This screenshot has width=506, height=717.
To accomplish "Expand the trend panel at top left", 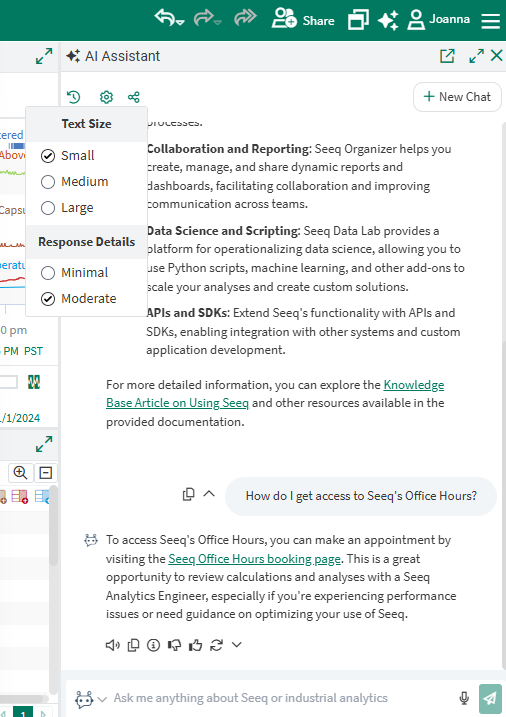I will tap(44, 56).
